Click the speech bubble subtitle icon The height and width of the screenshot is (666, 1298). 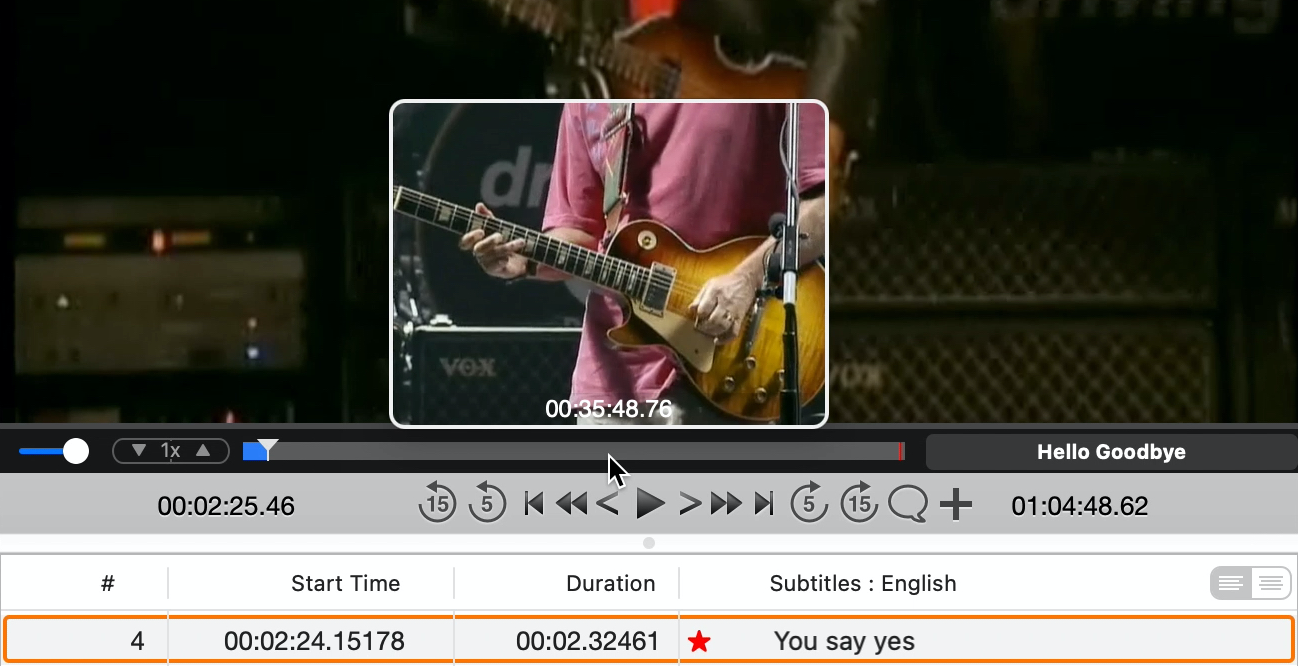[x=908, y=504]
